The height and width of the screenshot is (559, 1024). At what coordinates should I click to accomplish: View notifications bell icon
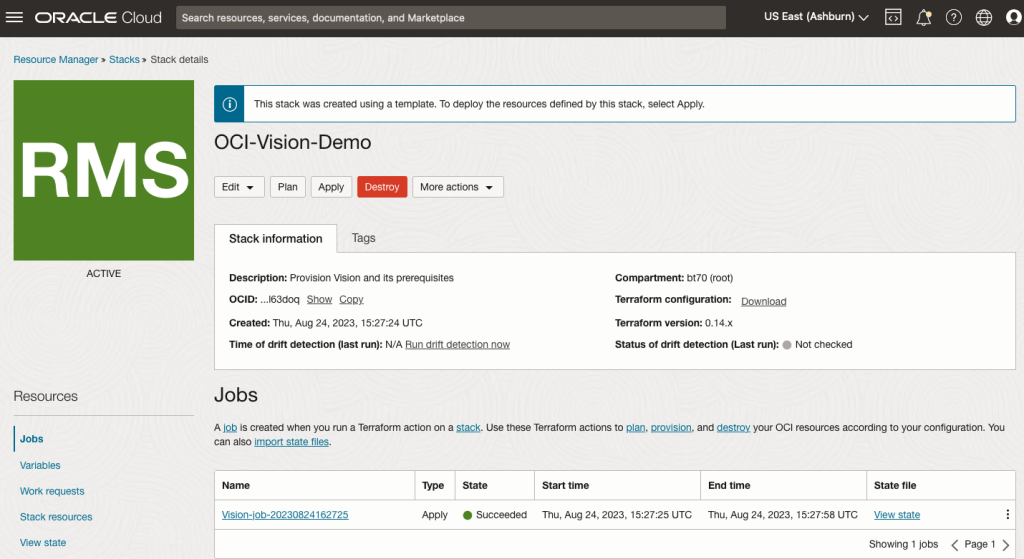click(924, 18)
